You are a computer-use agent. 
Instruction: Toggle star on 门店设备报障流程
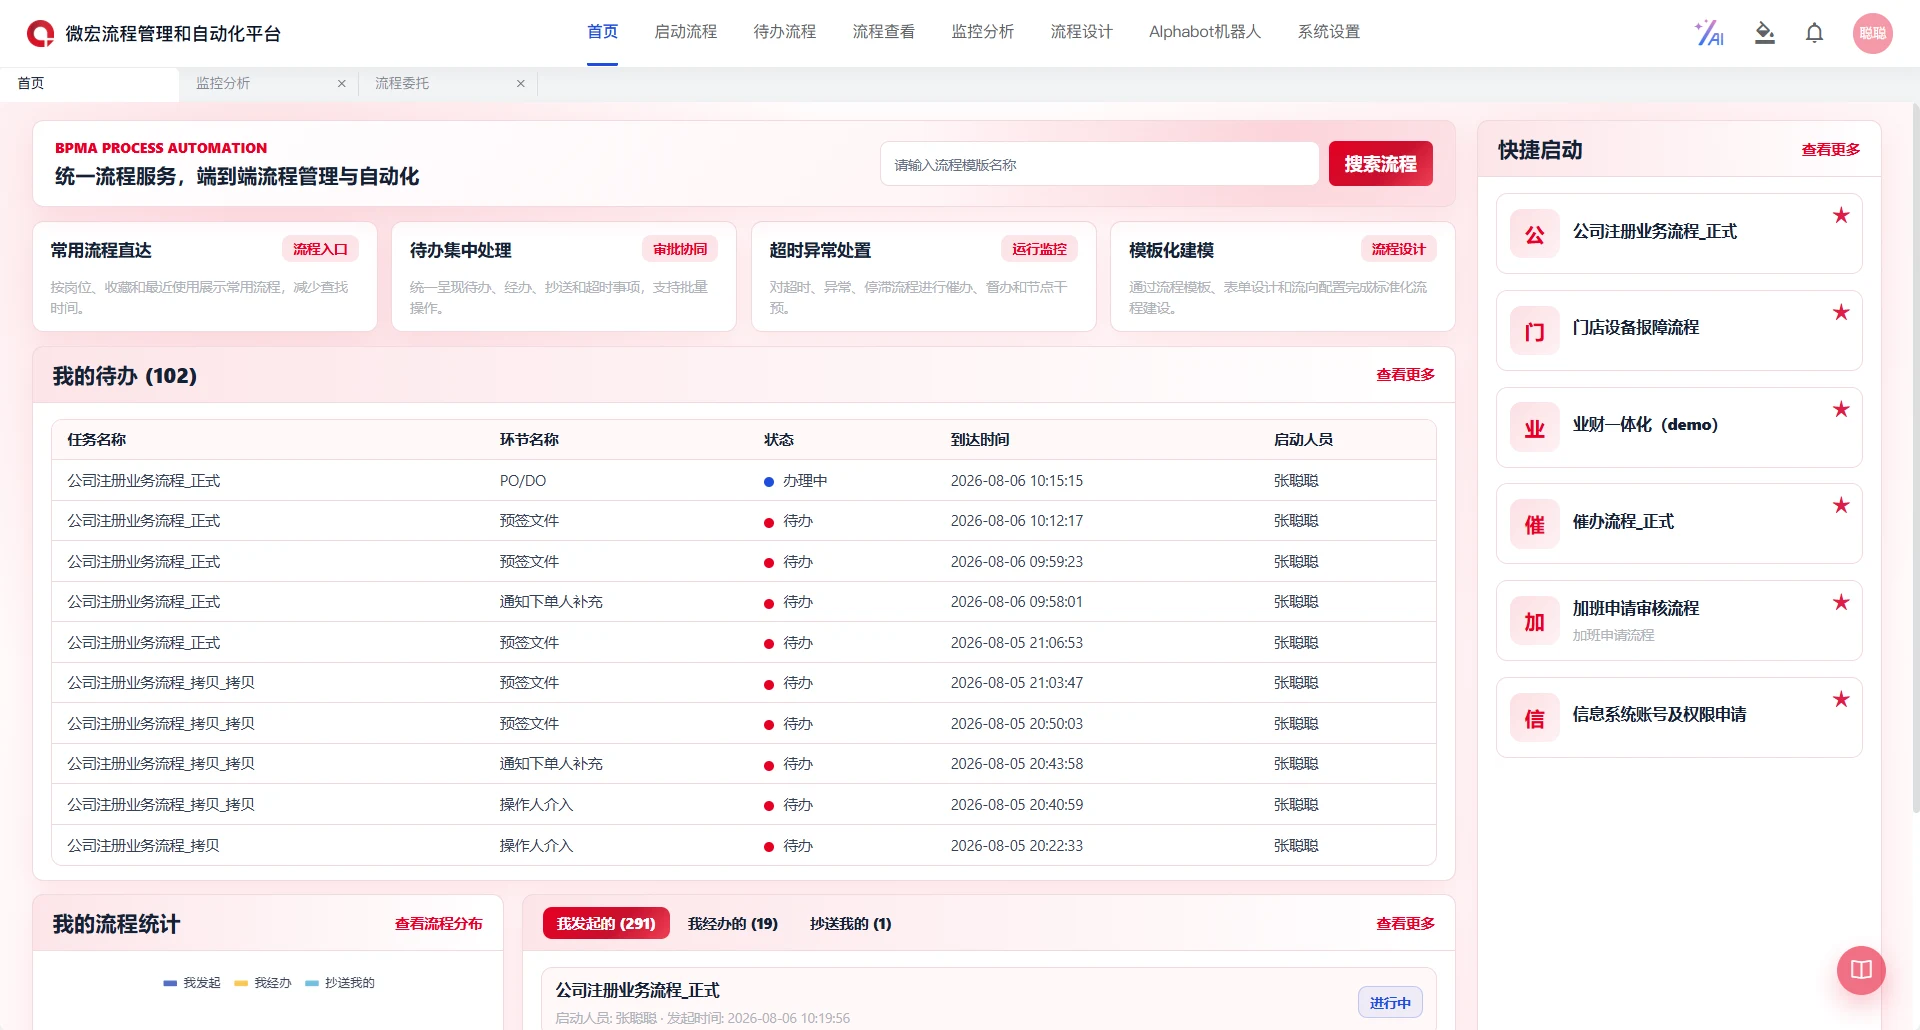[x=1841, y=312]
